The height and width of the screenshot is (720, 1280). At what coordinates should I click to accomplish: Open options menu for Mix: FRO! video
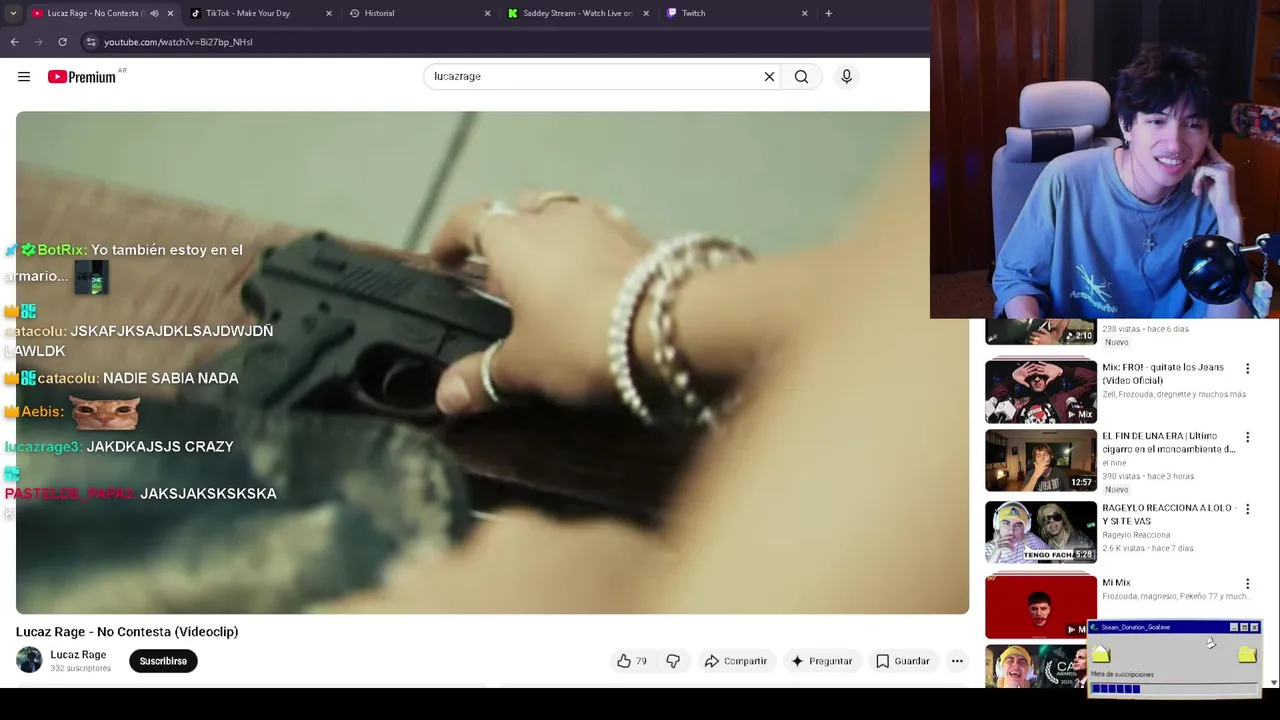pos(1247,369)
